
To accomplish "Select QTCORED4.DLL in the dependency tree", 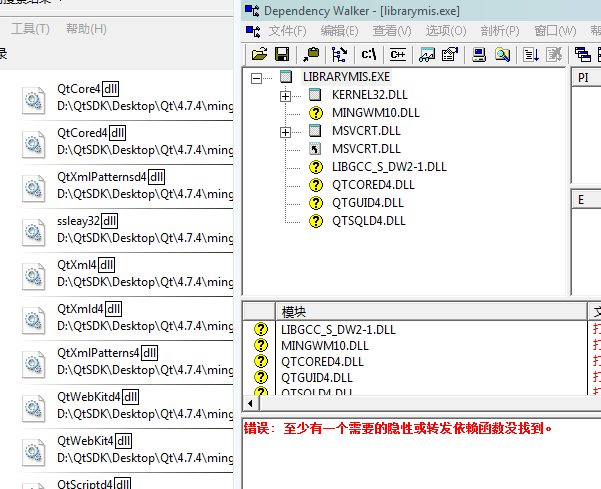I will point(373,185).
